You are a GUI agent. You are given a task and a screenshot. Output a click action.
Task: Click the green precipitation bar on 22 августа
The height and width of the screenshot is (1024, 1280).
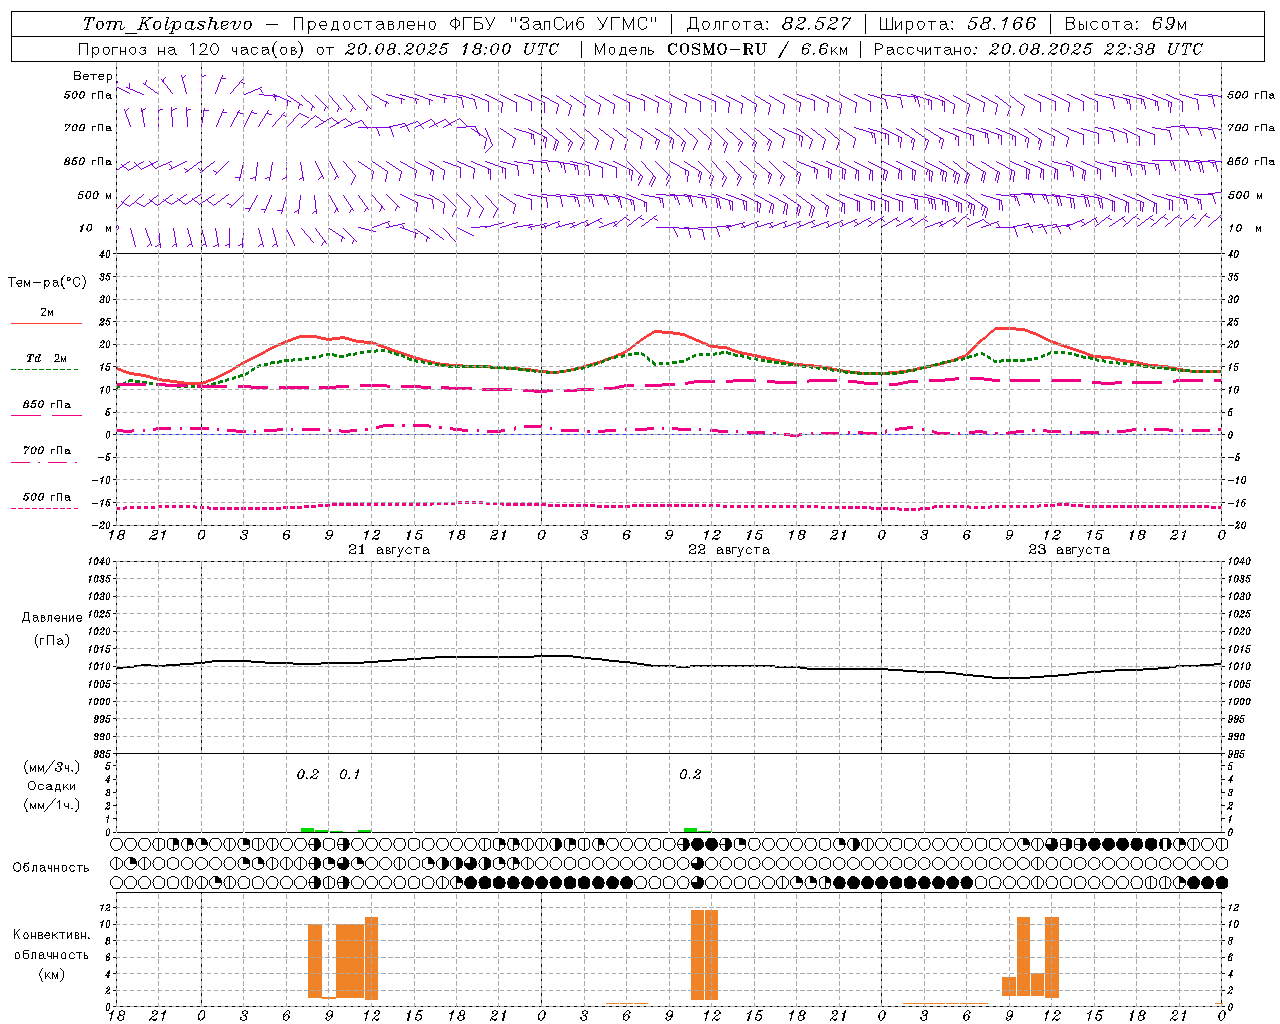[x=691, y=829]
